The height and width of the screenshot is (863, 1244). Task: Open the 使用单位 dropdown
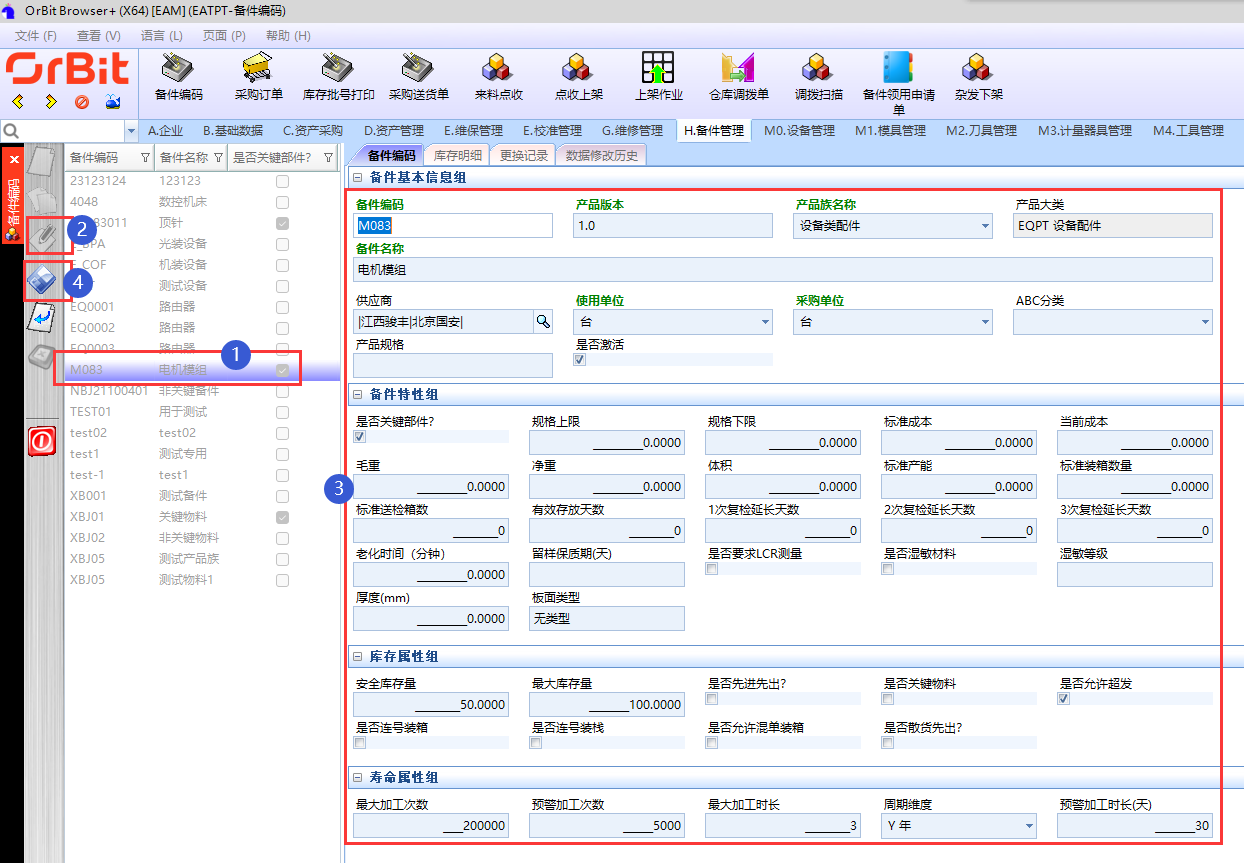765,322
